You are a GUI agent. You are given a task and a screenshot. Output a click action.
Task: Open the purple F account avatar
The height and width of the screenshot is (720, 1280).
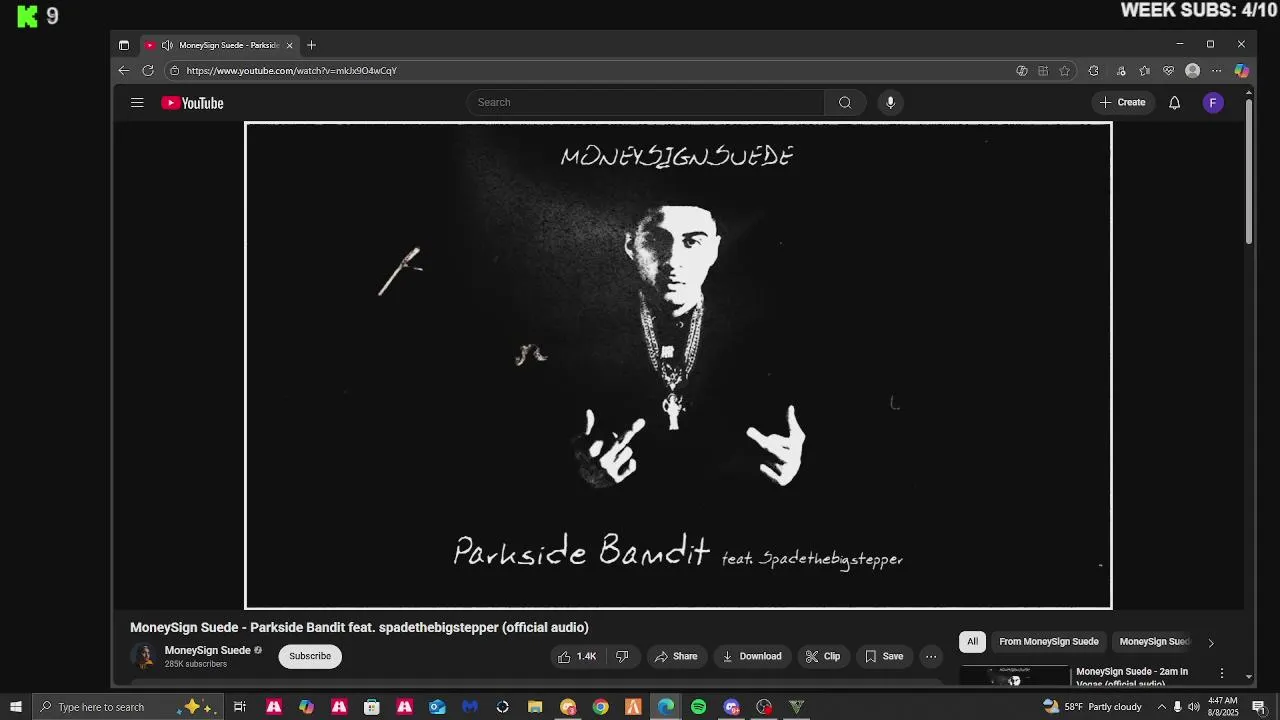coord(1213,102)
